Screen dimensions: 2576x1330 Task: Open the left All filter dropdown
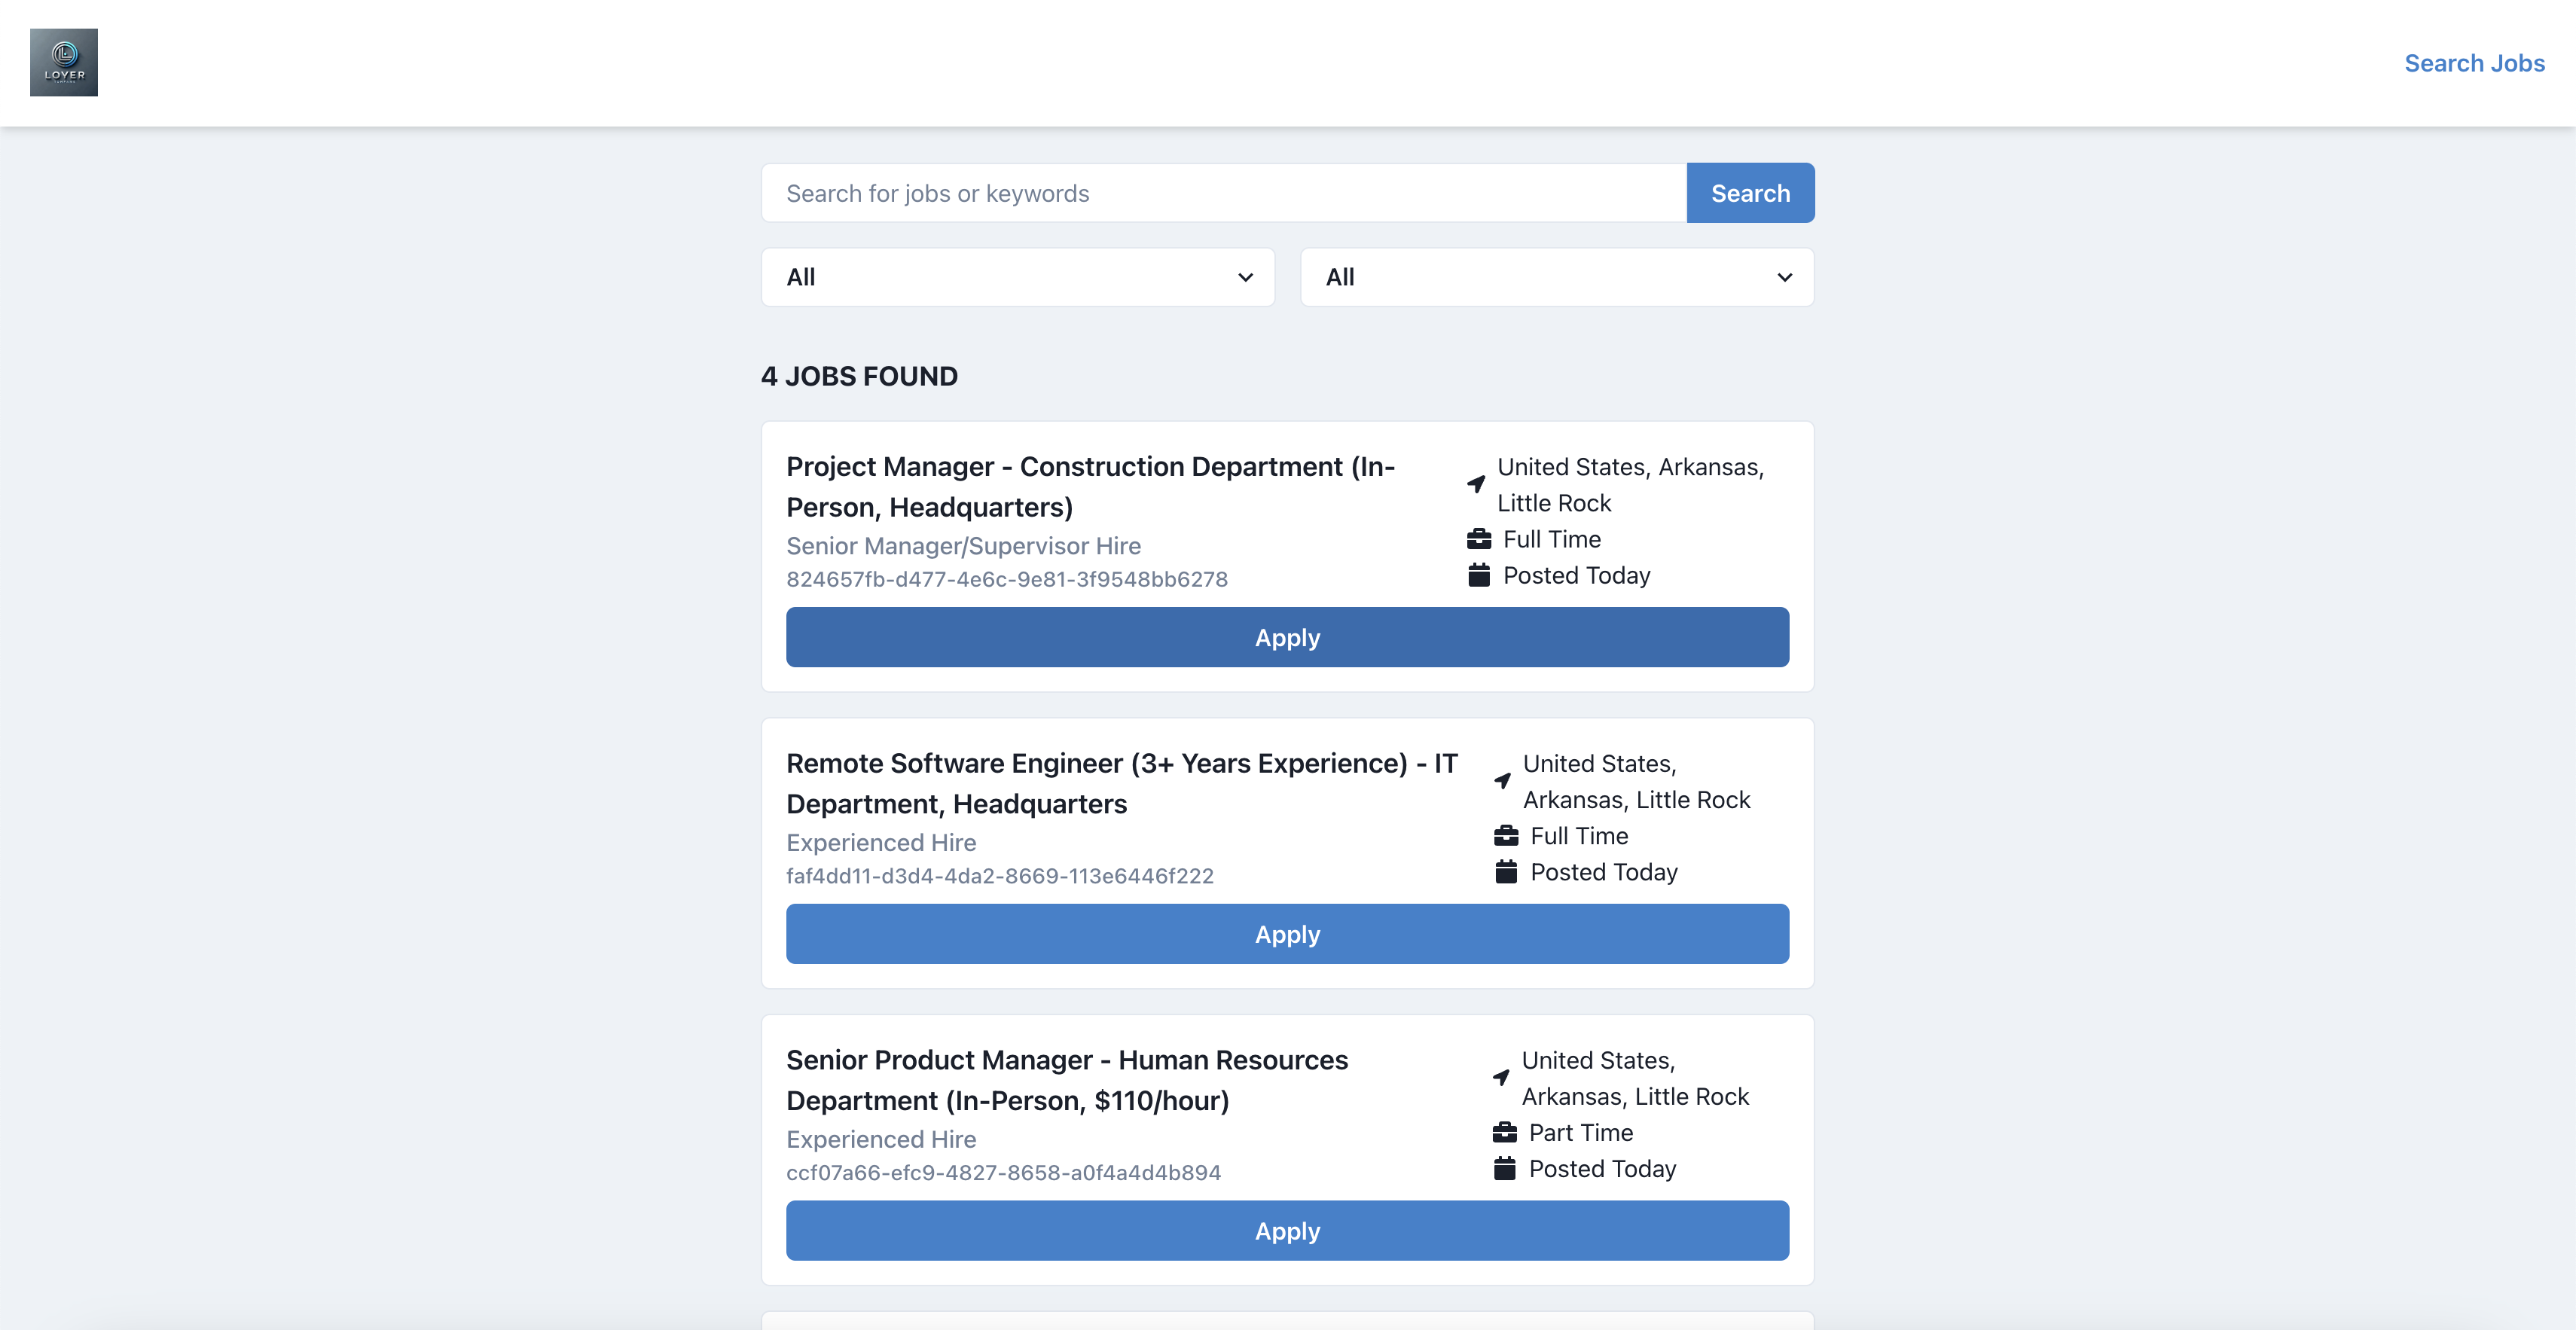[1017, 277]
